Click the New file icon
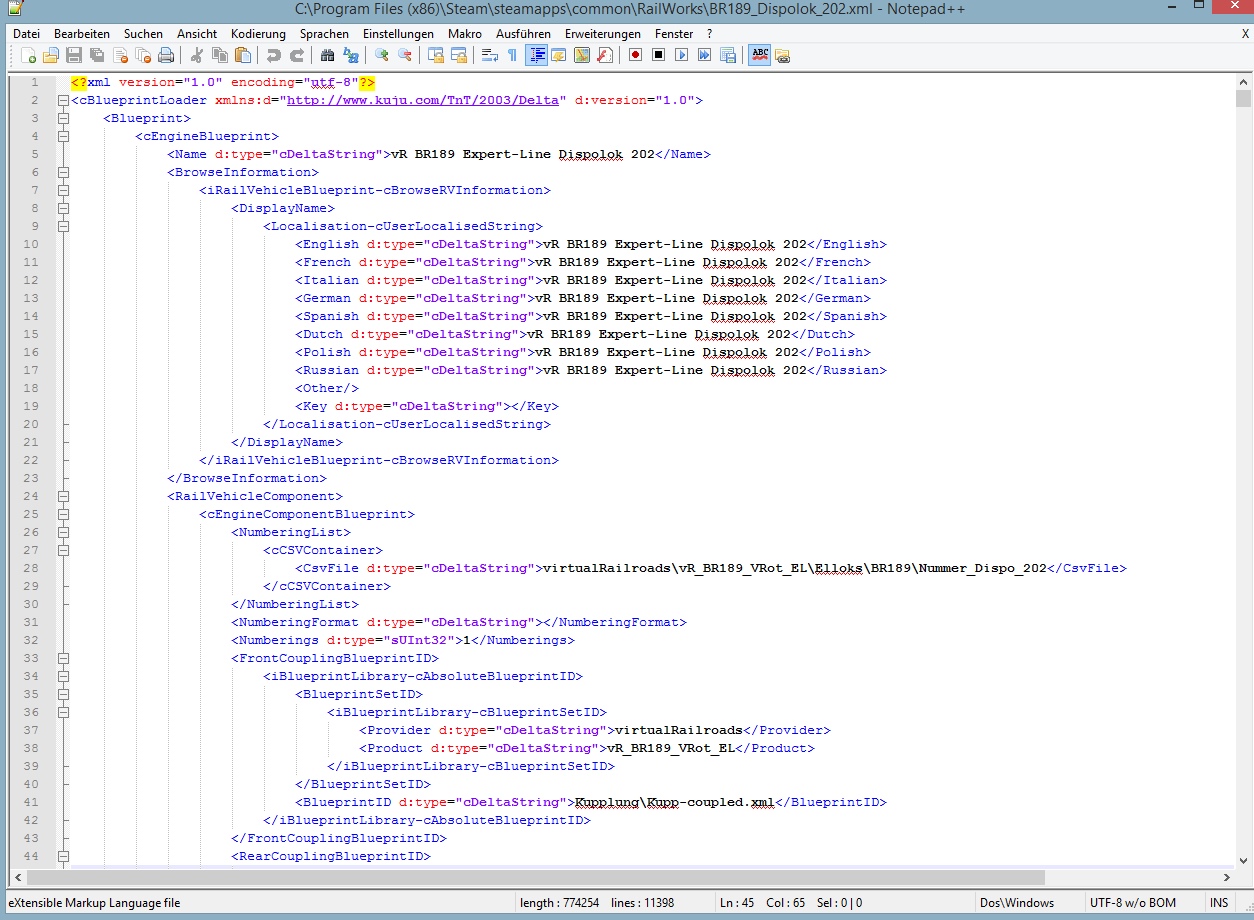Image resolution: width=1254 pixels, height=920 pixels. coord(29,55)
